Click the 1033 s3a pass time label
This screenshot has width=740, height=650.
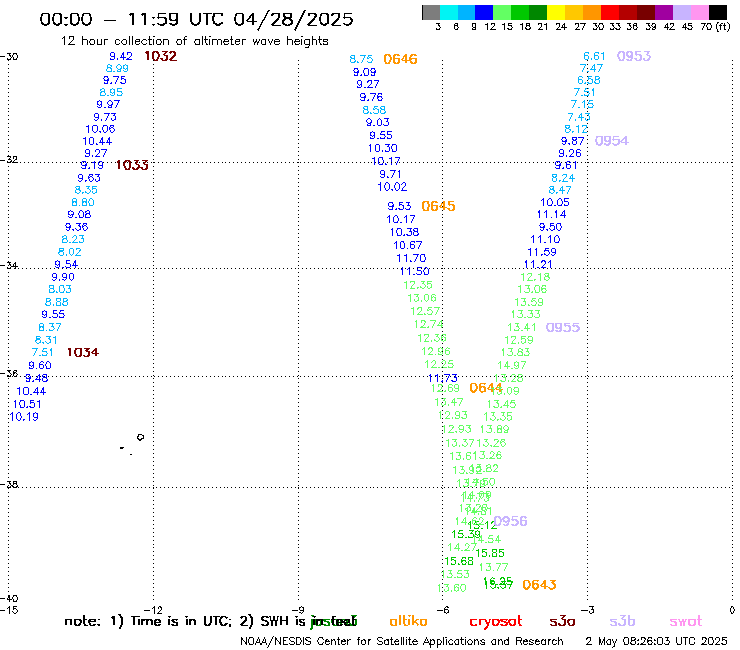(132, 165)
